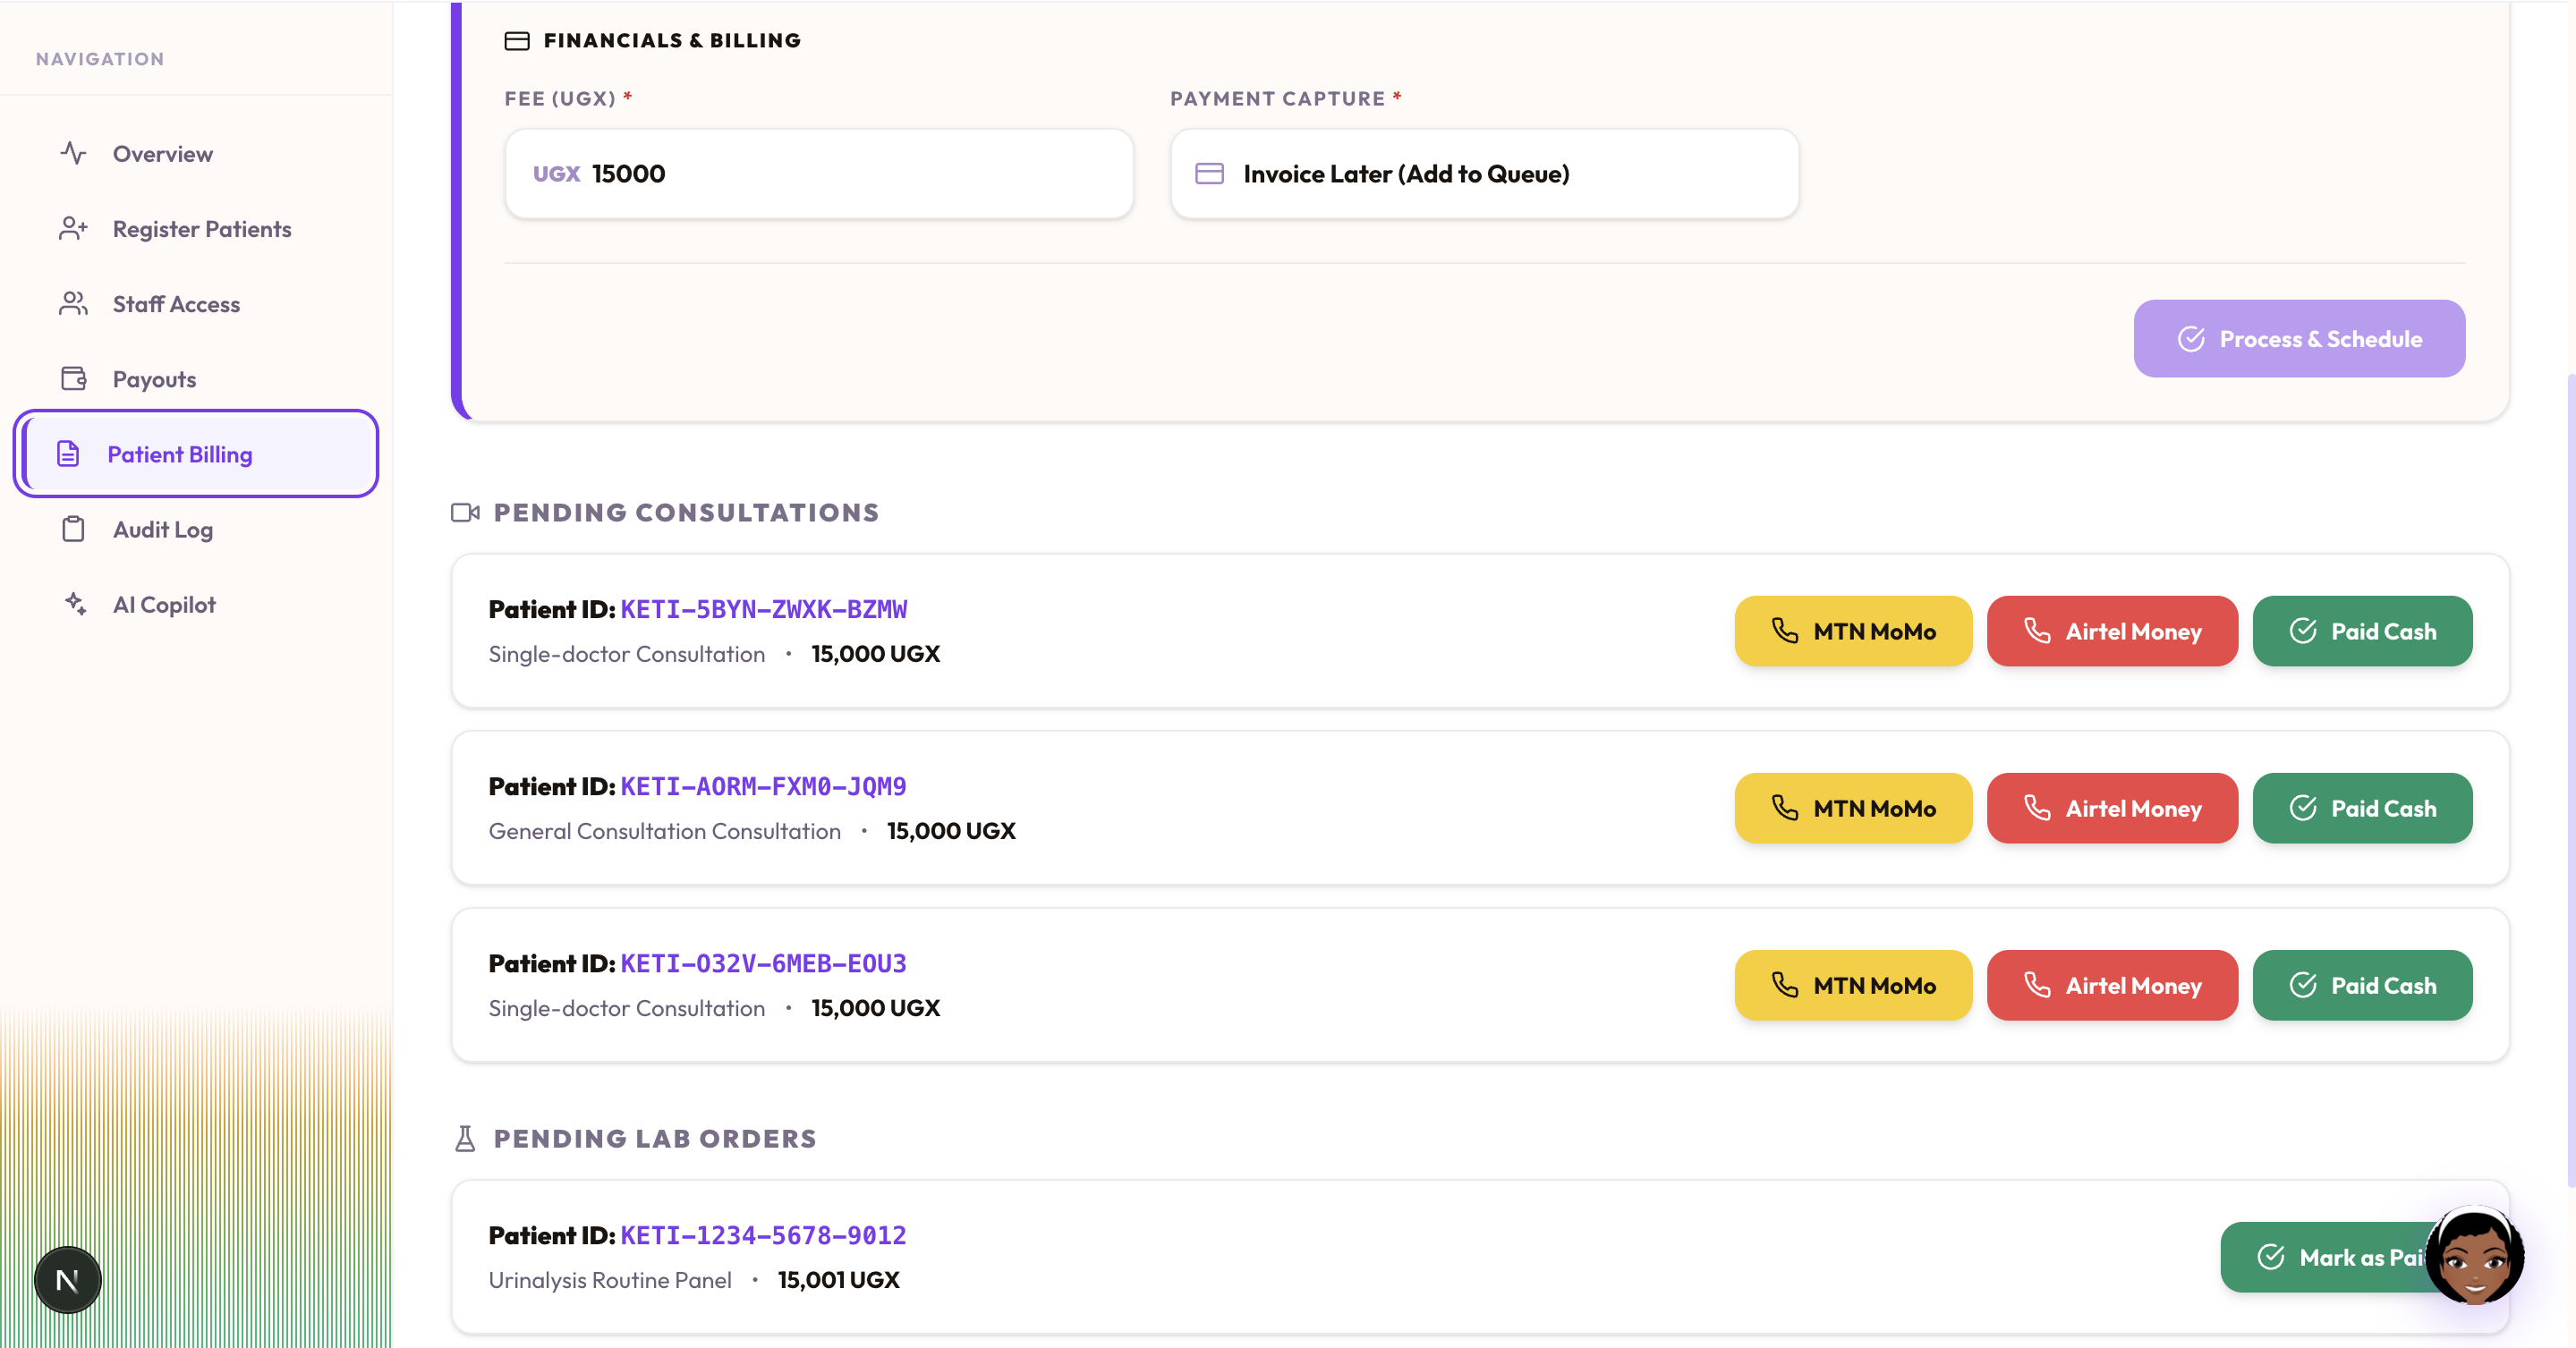Image resolution: width=2576 pixels, height=1348 pixels.
Task: Click check icon on Paid Cash for KETI-A0RM-FXM0-JQM9
Action: click(x=2303, y=807)
